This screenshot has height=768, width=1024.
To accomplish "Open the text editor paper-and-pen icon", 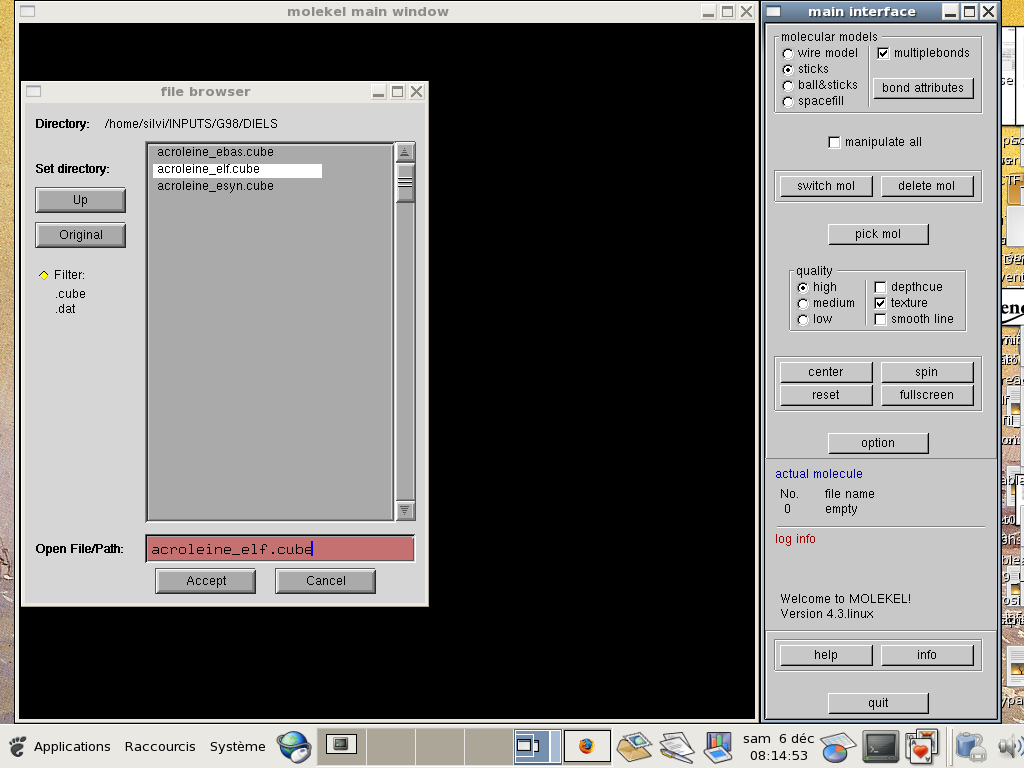I will [x=677, y=746].
